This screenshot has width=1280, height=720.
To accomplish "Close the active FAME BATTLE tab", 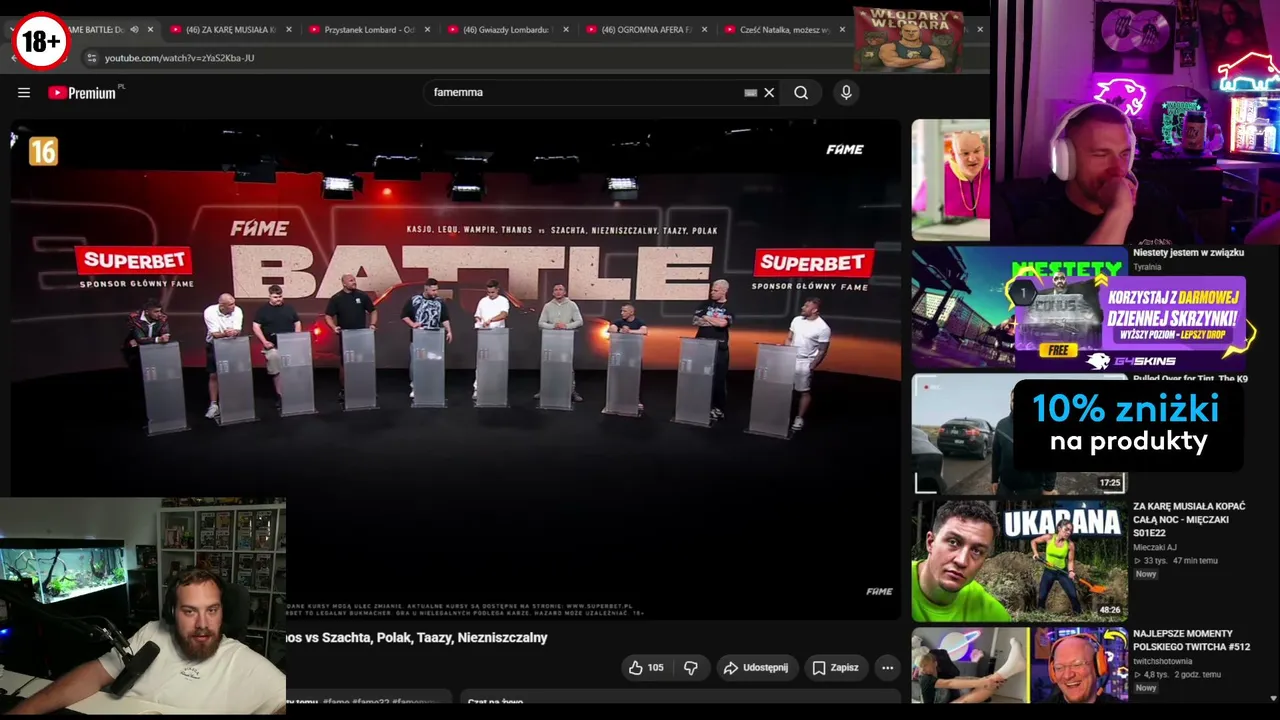I will point(151,30).
